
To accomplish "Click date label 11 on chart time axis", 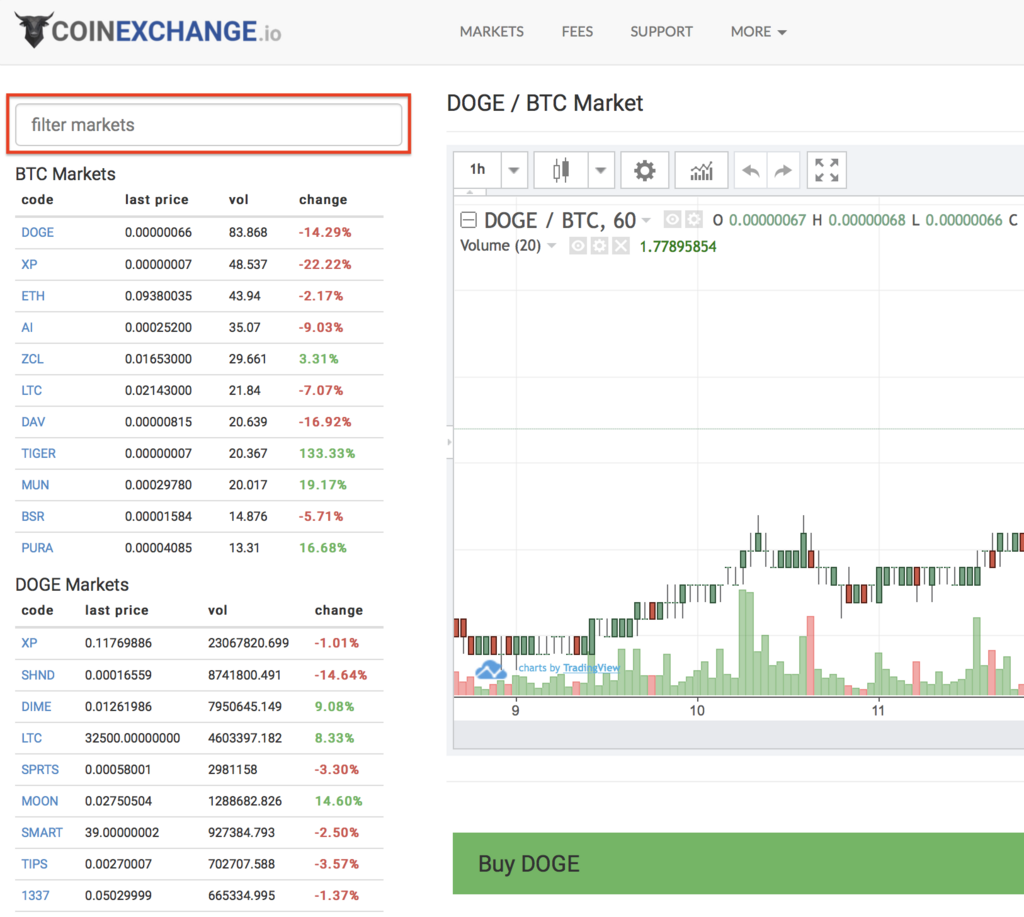I will tap(878, 710).
